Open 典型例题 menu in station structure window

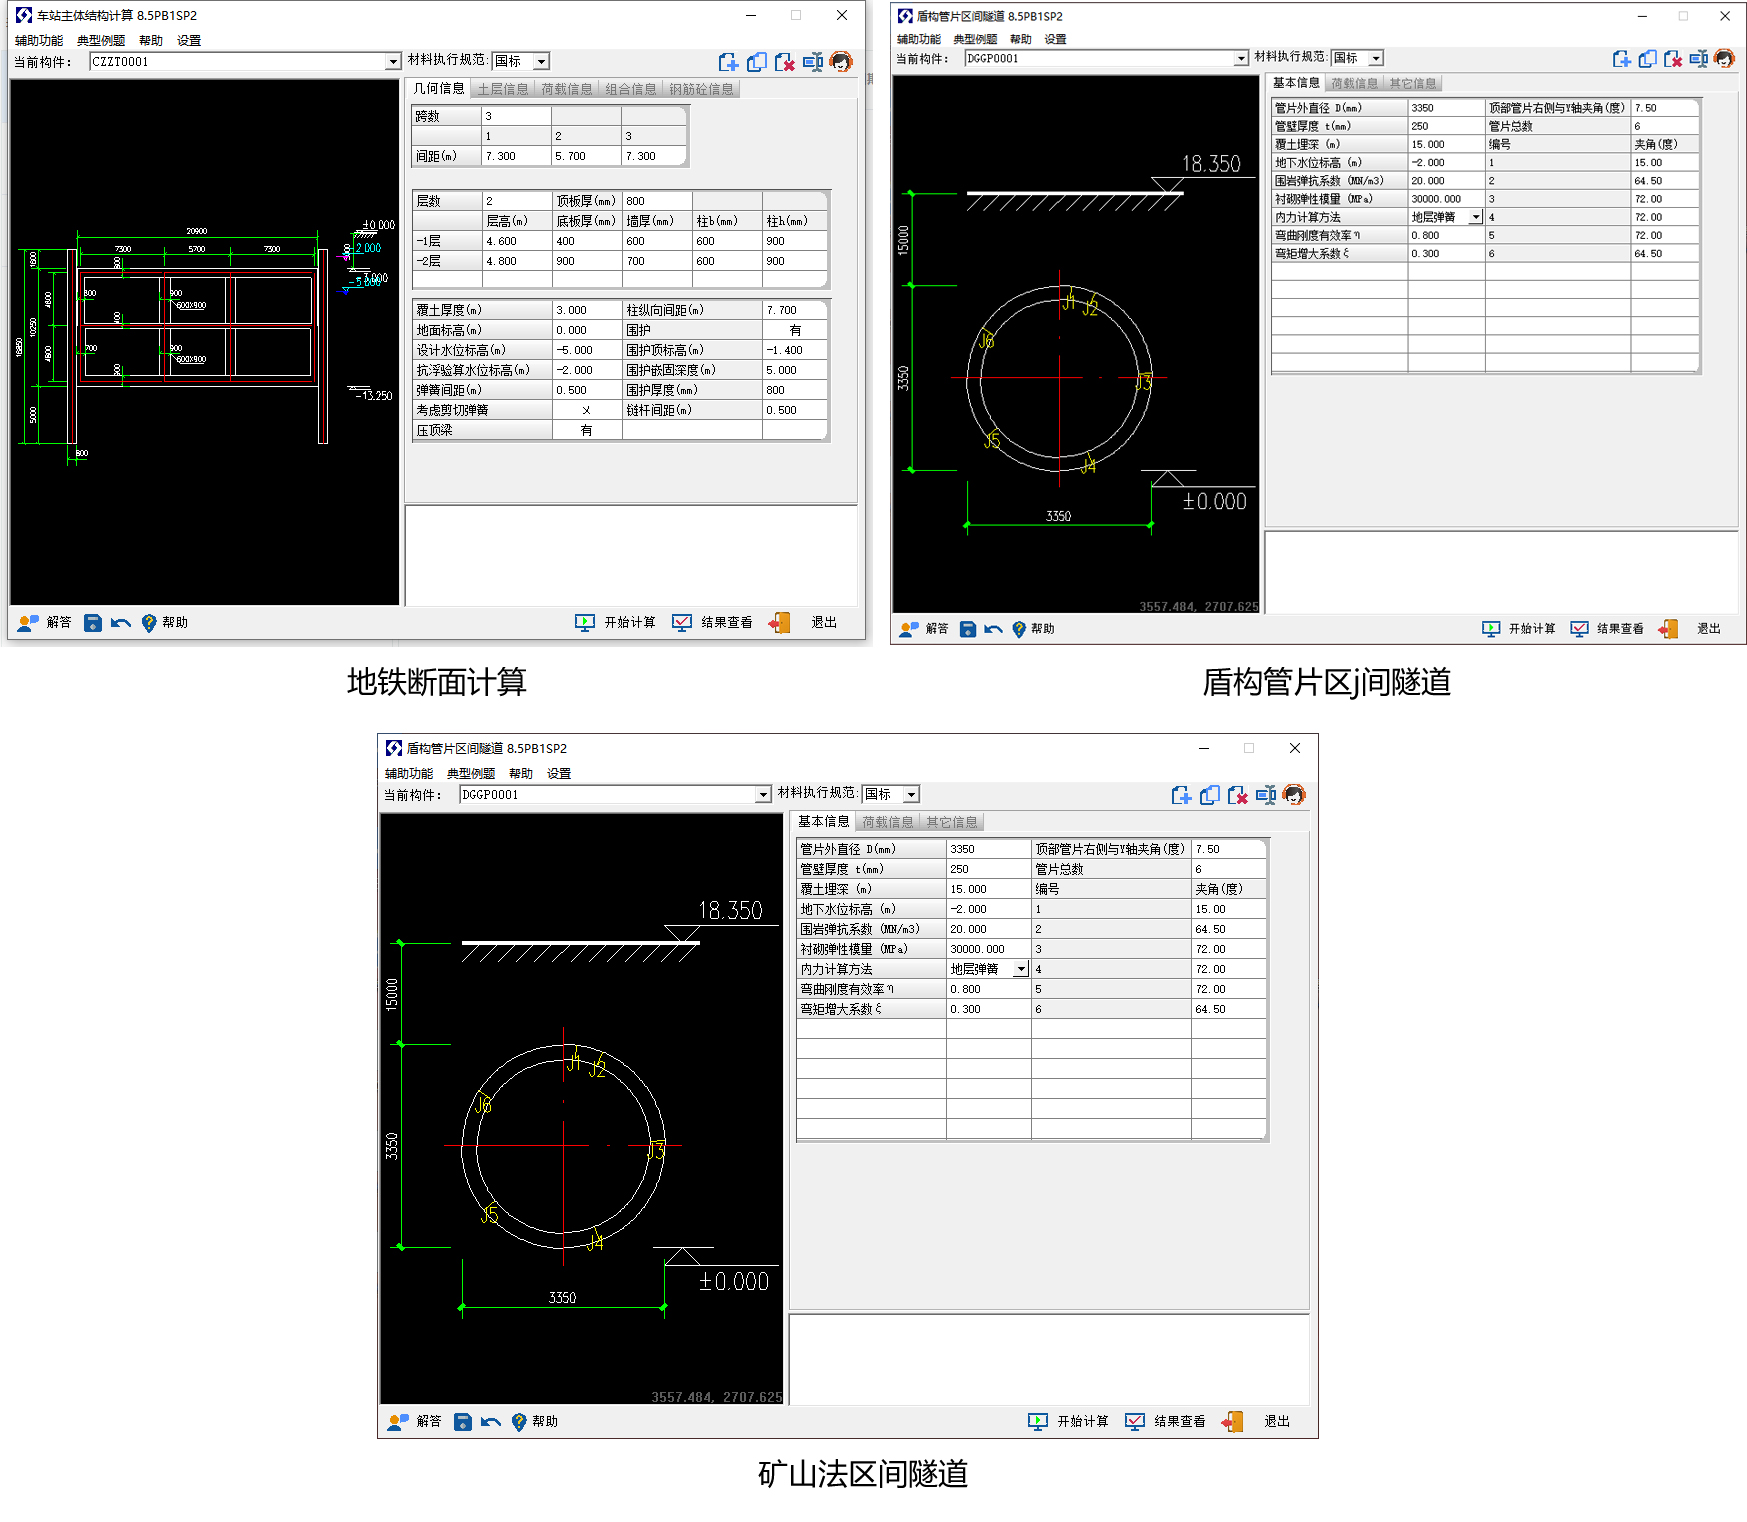(101, 41)
